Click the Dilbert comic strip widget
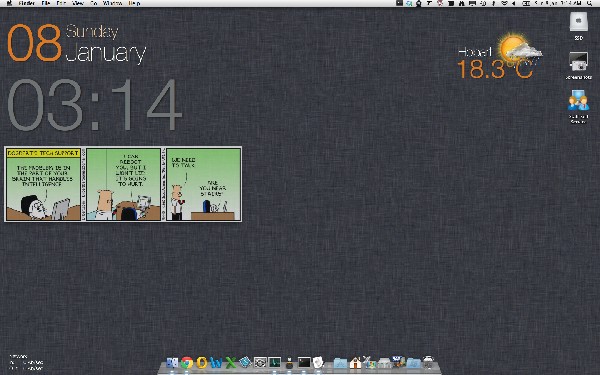This screenshot has height=375, width=600. click(123, 184)
